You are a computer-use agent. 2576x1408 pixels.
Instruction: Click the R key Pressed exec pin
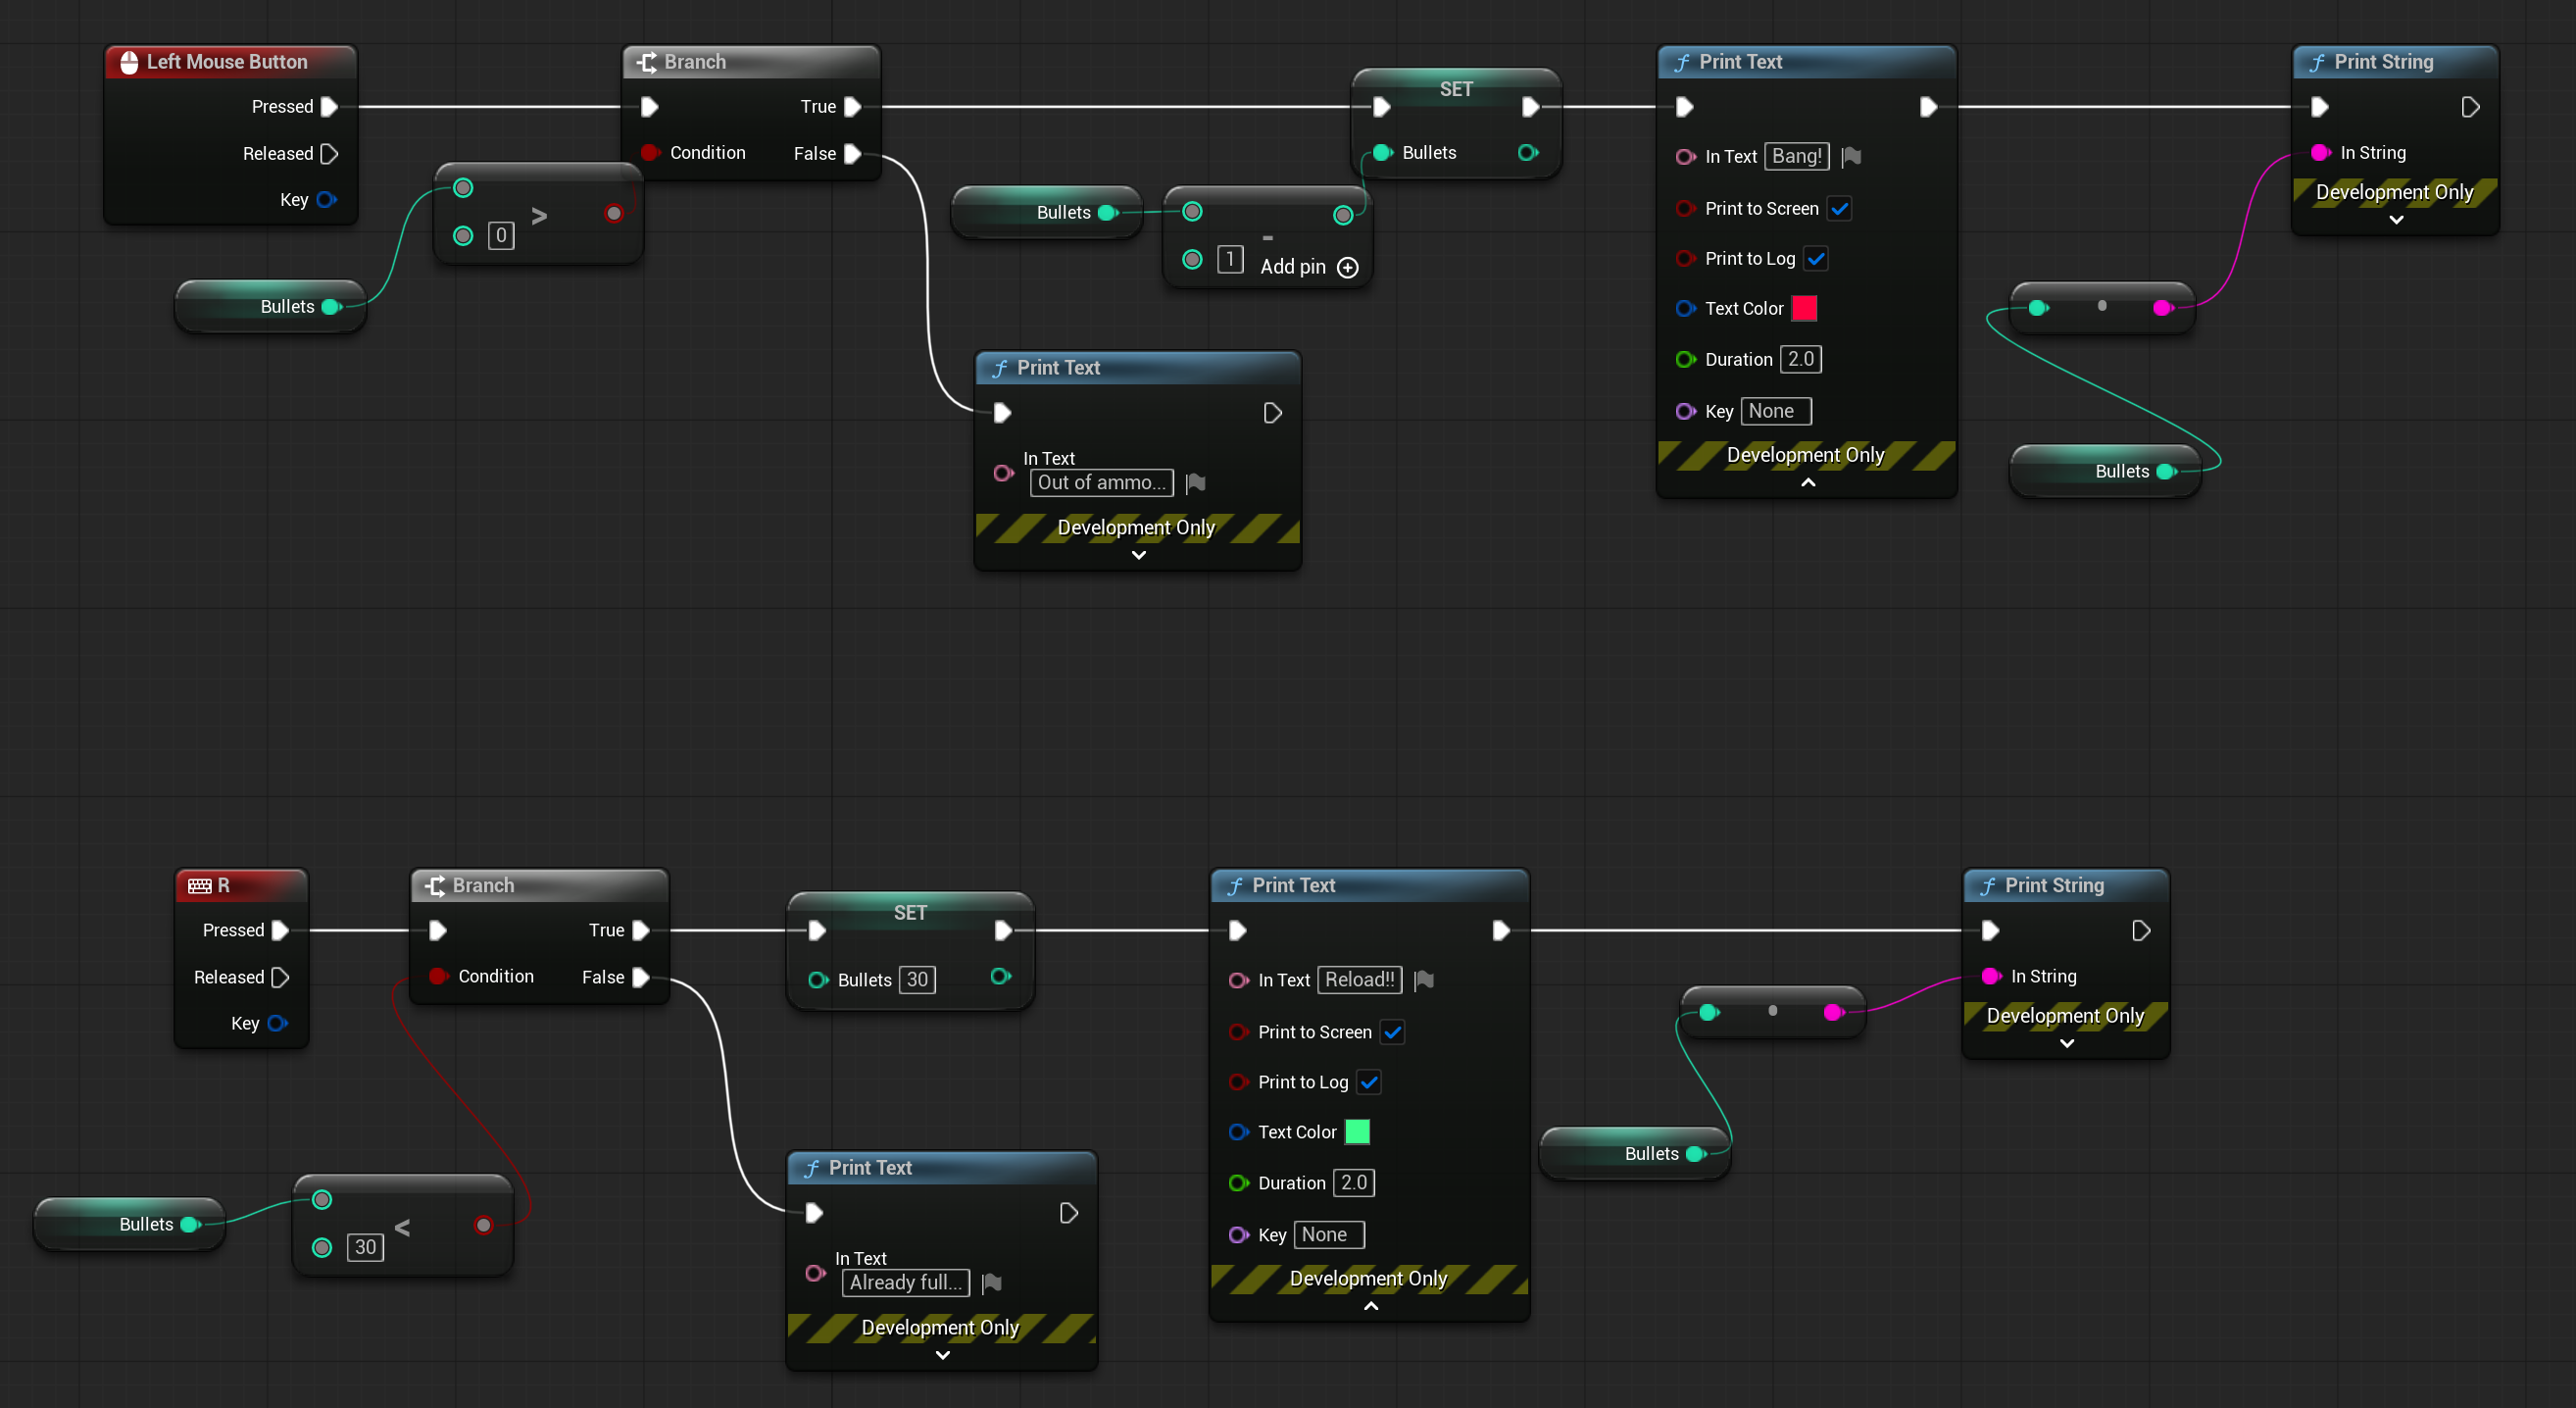(x=280, y=930)
